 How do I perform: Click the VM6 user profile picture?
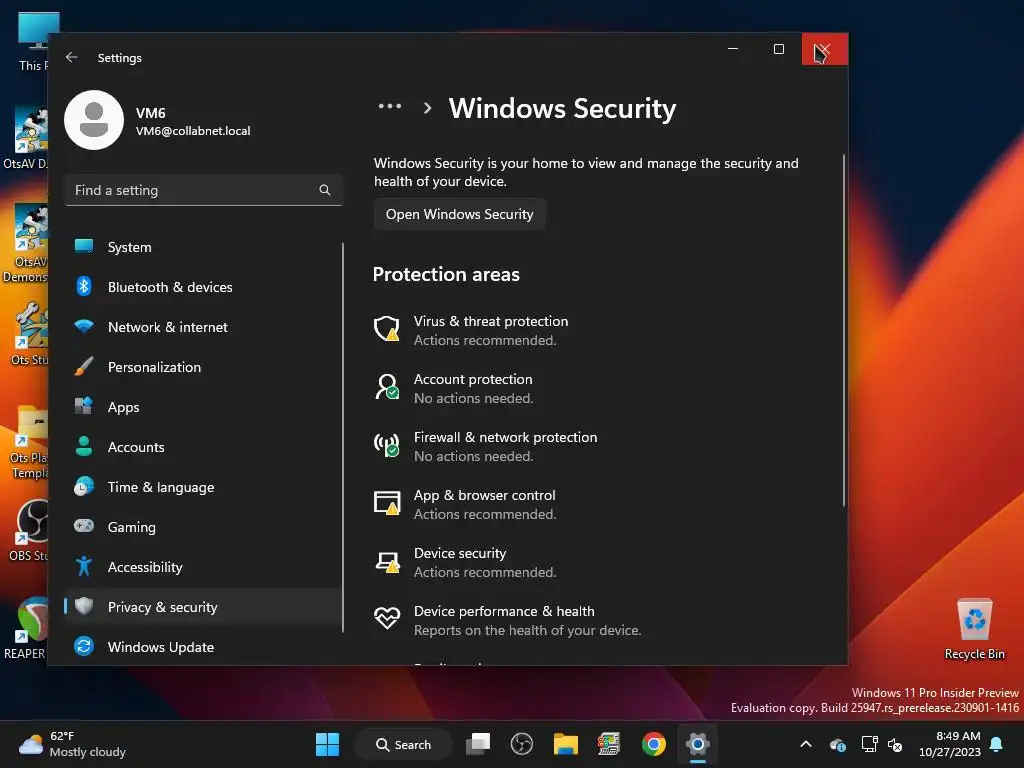(x=94, y=120)
